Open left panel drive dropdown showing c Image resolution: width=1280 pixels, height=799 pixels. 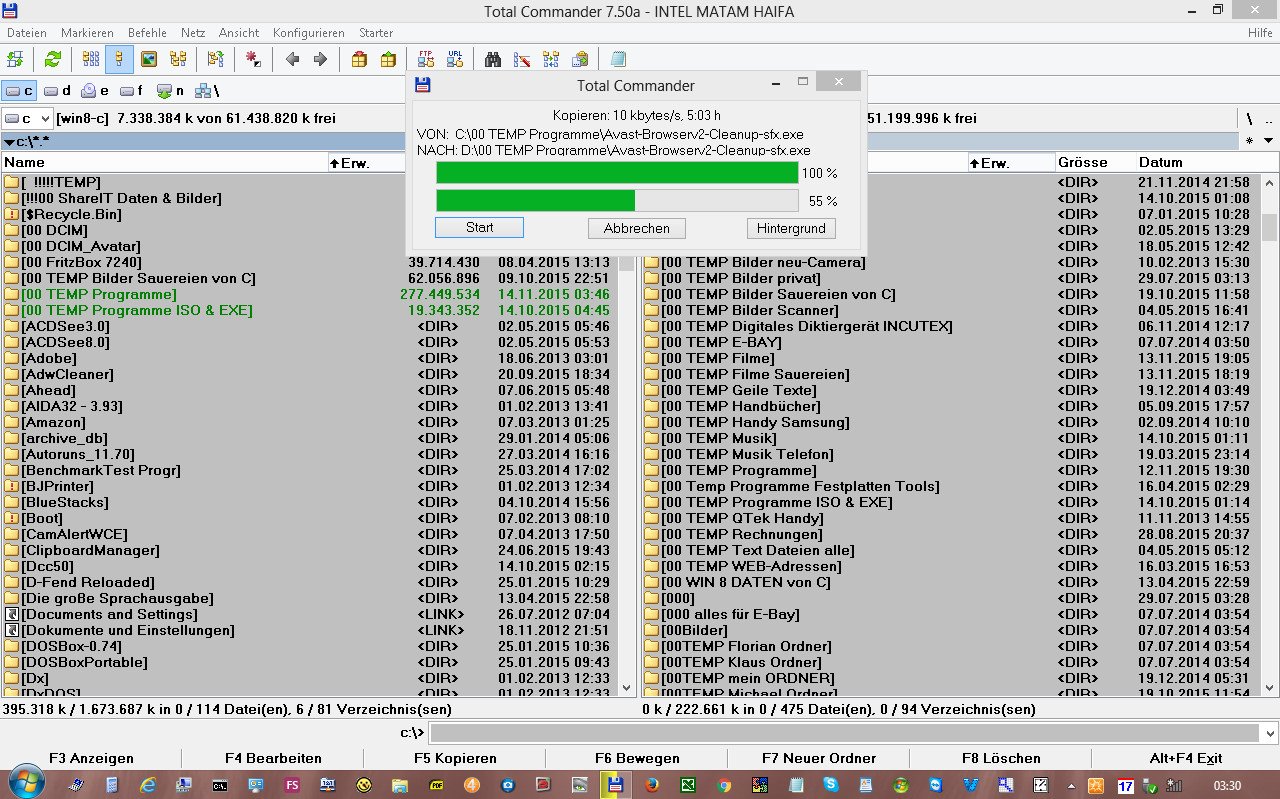coord(27,118)
